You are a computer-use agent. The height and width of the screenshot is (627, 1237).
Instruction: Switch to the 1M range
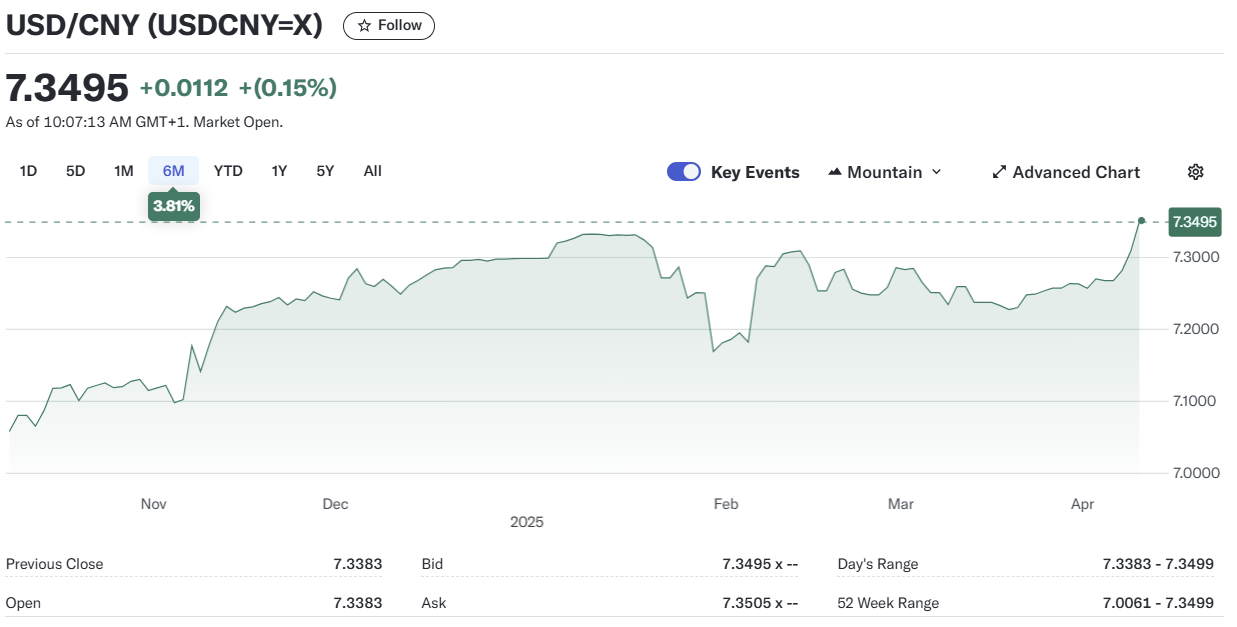[124, 171]
